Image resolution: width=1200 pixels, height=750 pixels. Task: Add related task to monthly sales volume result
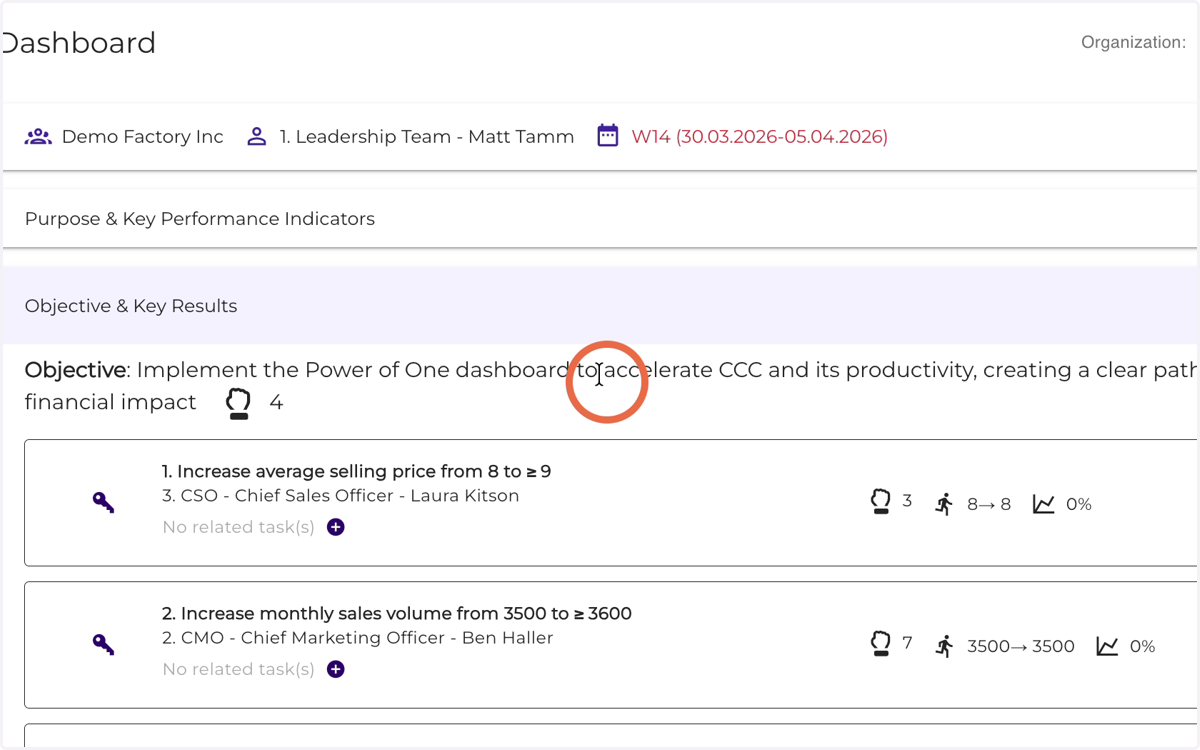tap(336, 669)
